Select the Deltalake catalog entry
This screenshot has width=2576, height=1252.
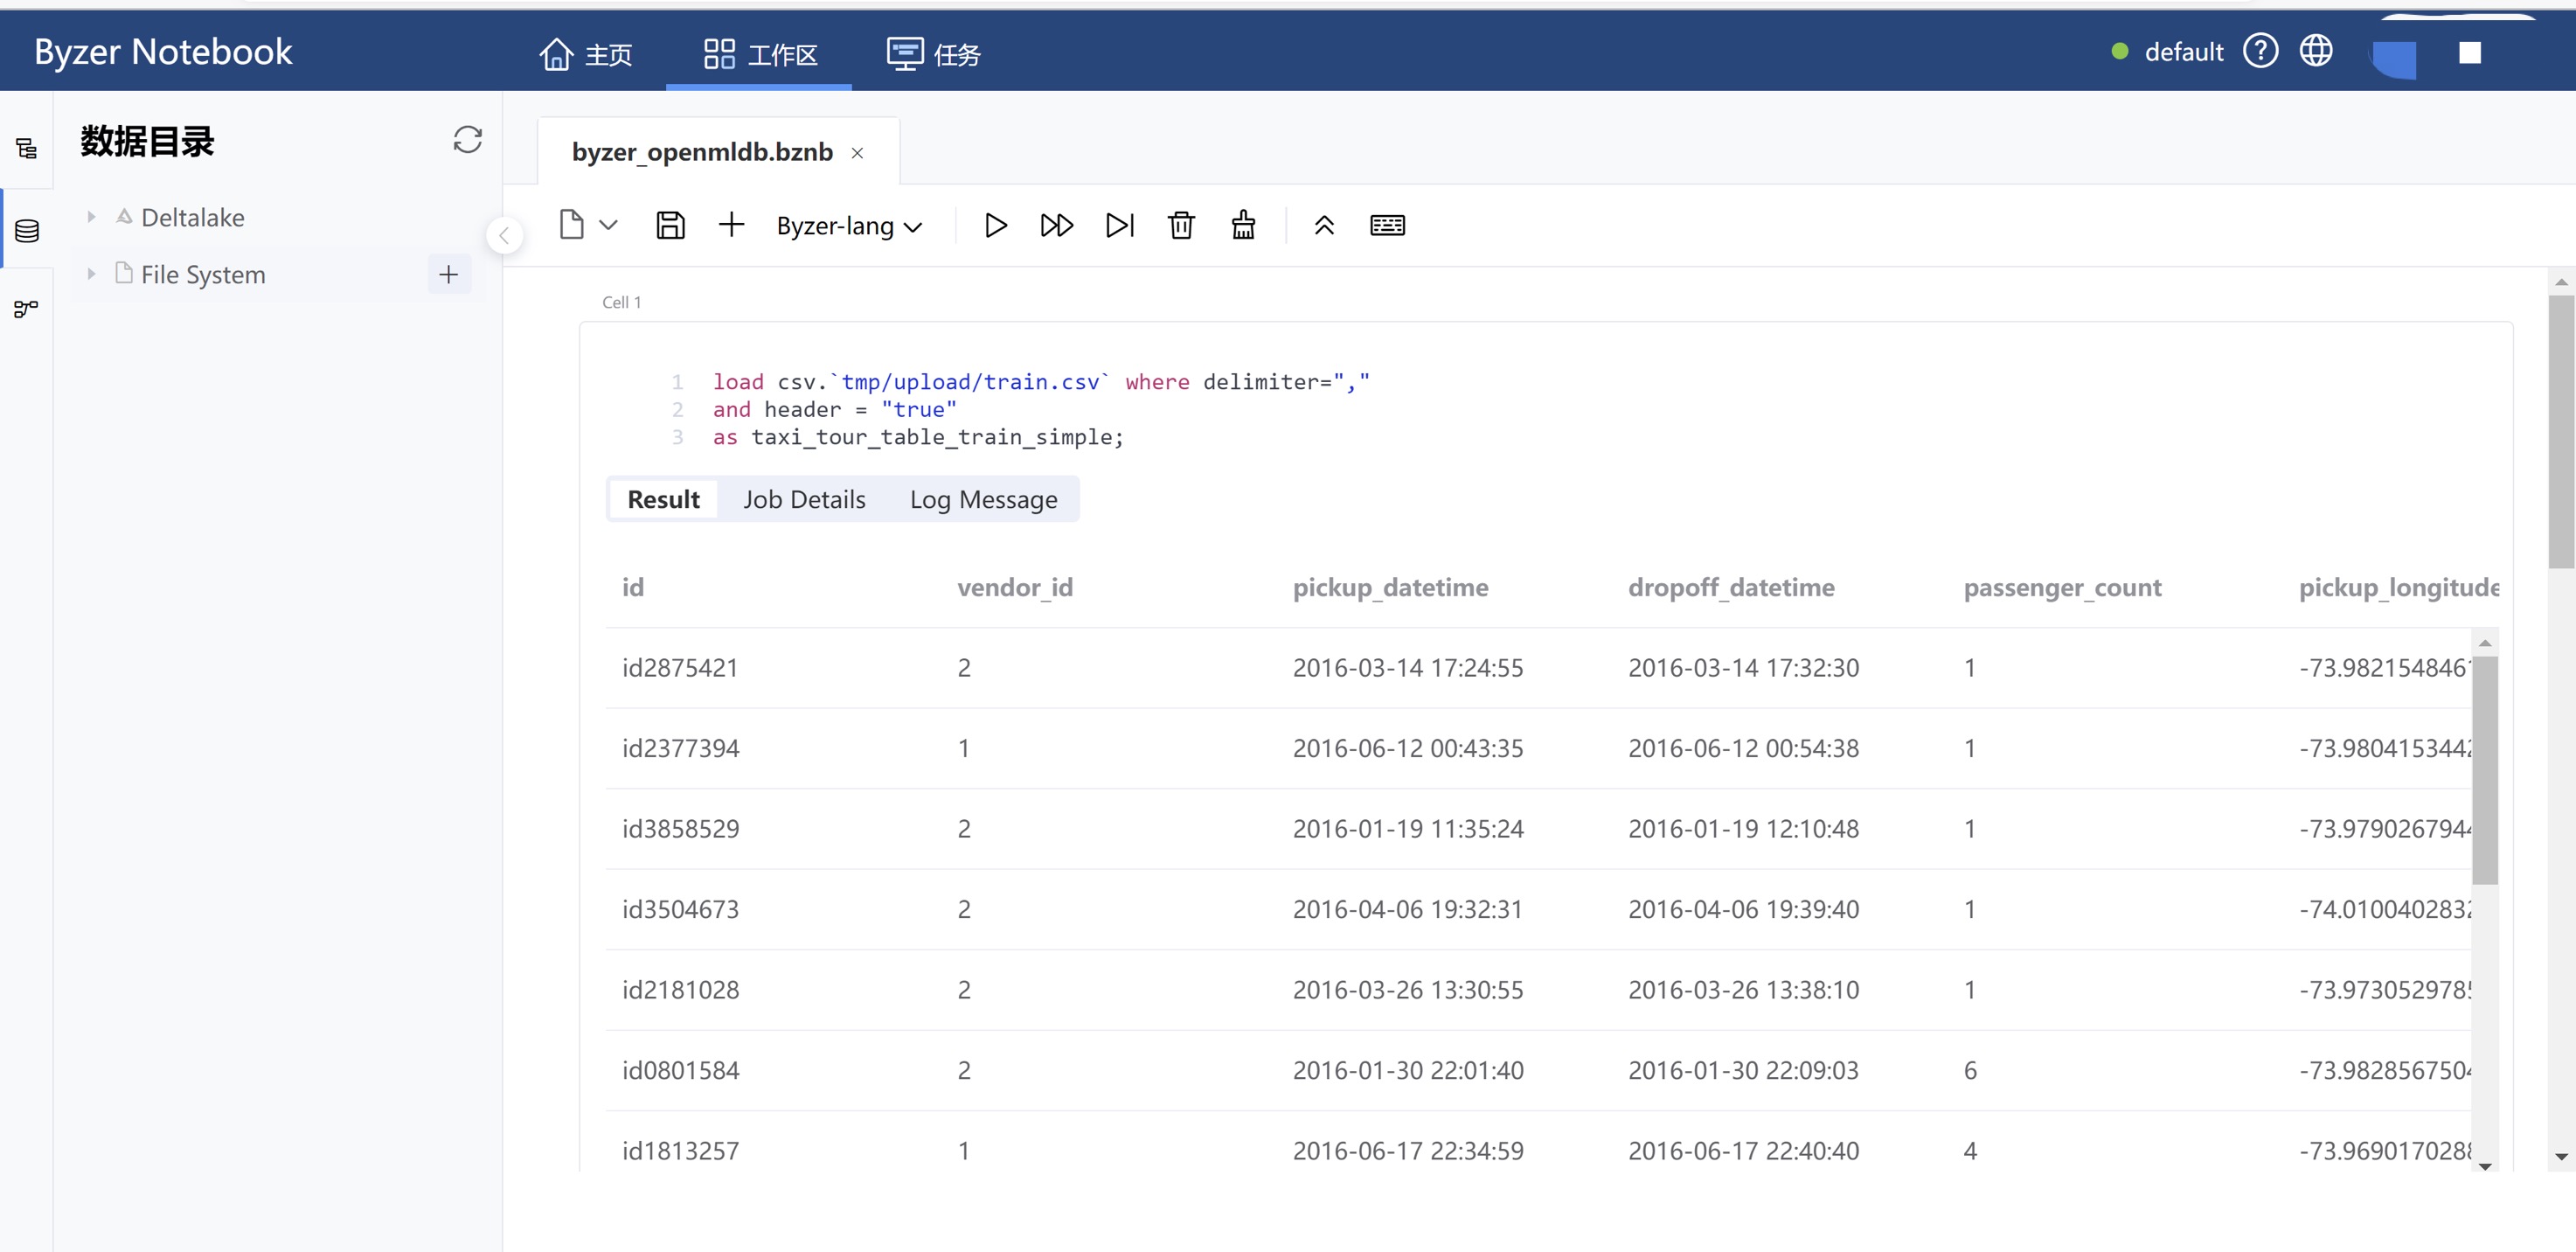192,217
